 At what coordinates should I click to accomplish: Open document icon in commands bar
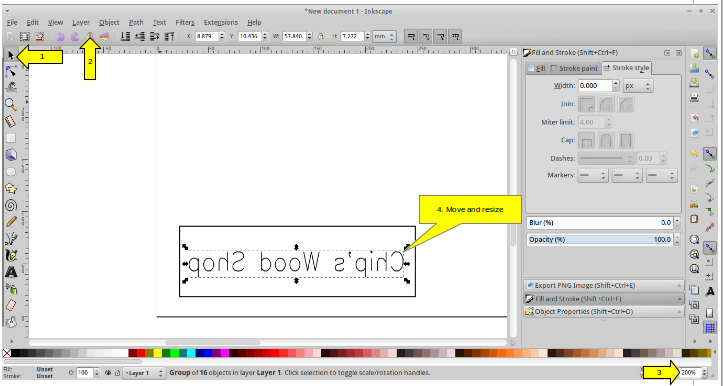coord(695,68)
